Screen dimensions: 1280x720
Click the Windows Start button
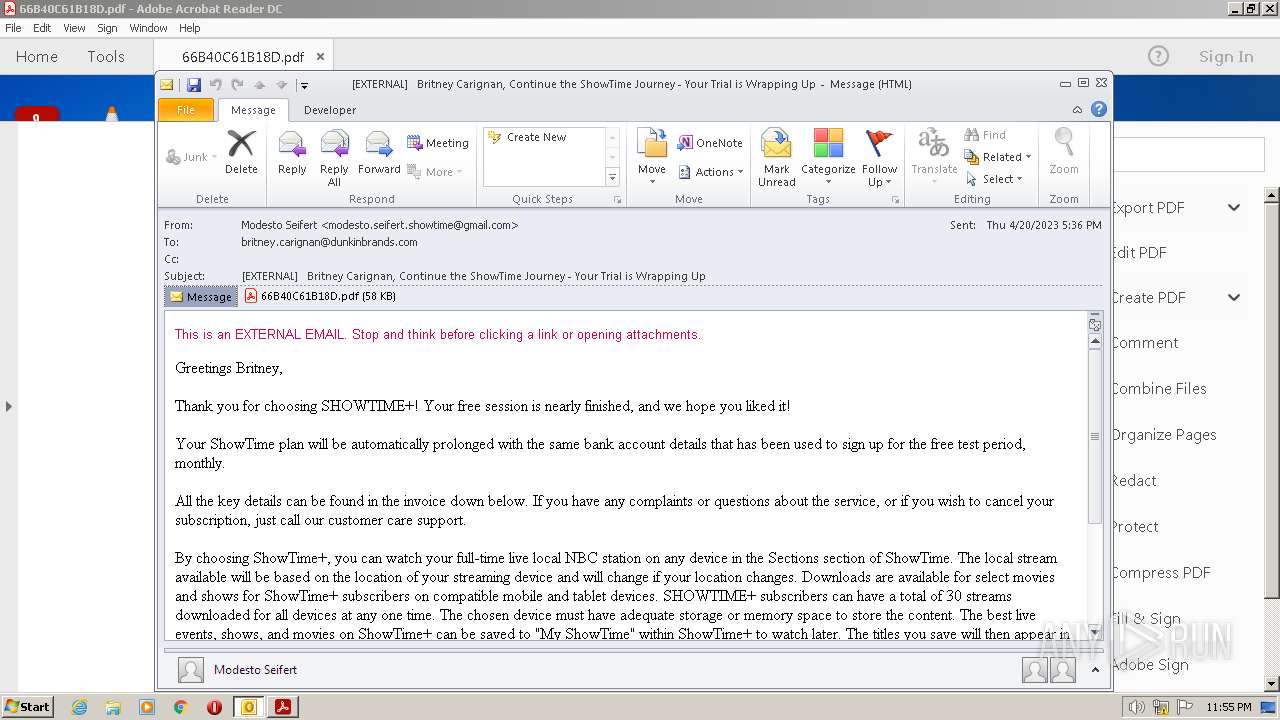(28, 706)
